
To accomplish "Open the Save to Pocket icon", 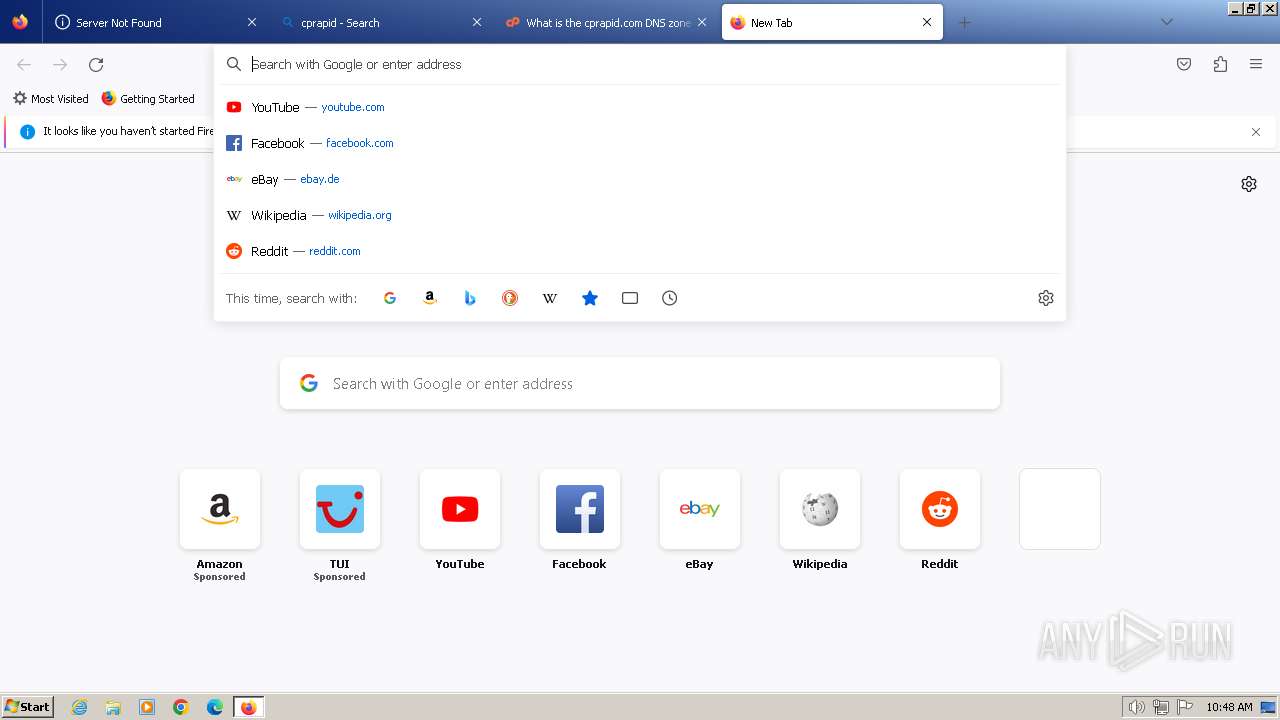I will pos(1184,64).
